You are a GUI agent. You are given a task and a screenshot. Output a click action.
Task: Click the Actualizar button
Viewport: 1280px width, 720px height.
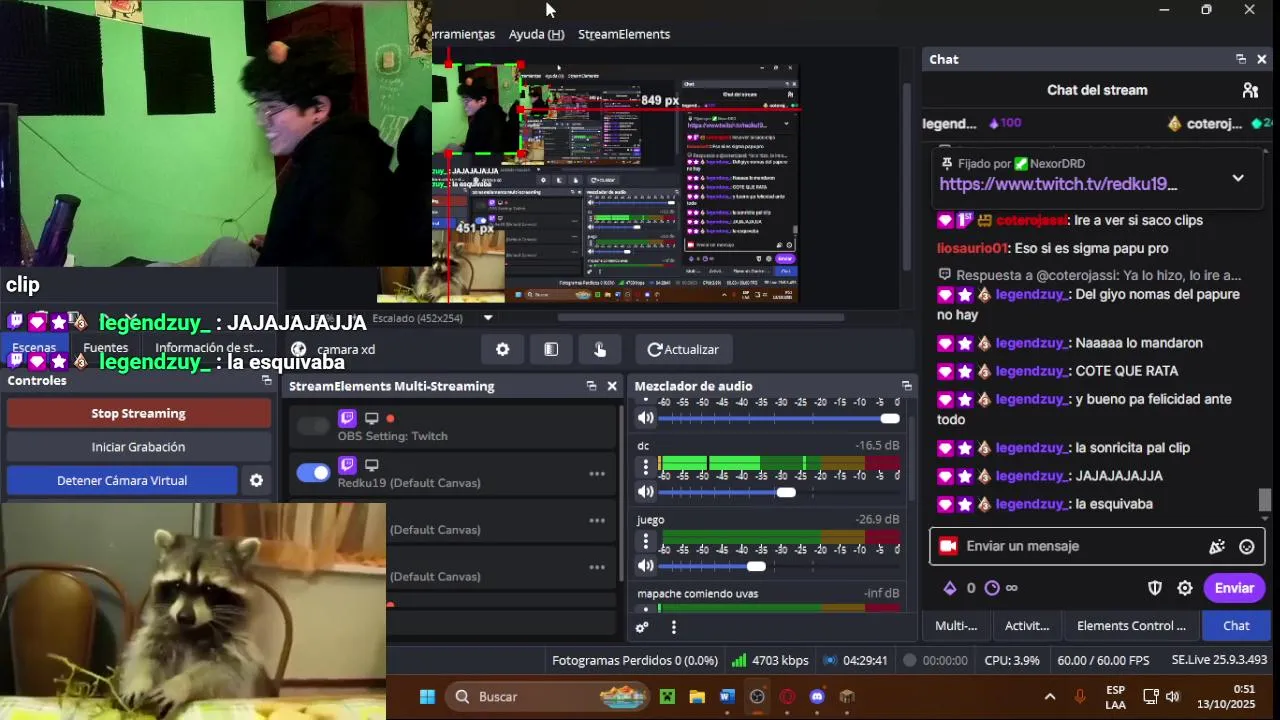click(x=684, y=349)
